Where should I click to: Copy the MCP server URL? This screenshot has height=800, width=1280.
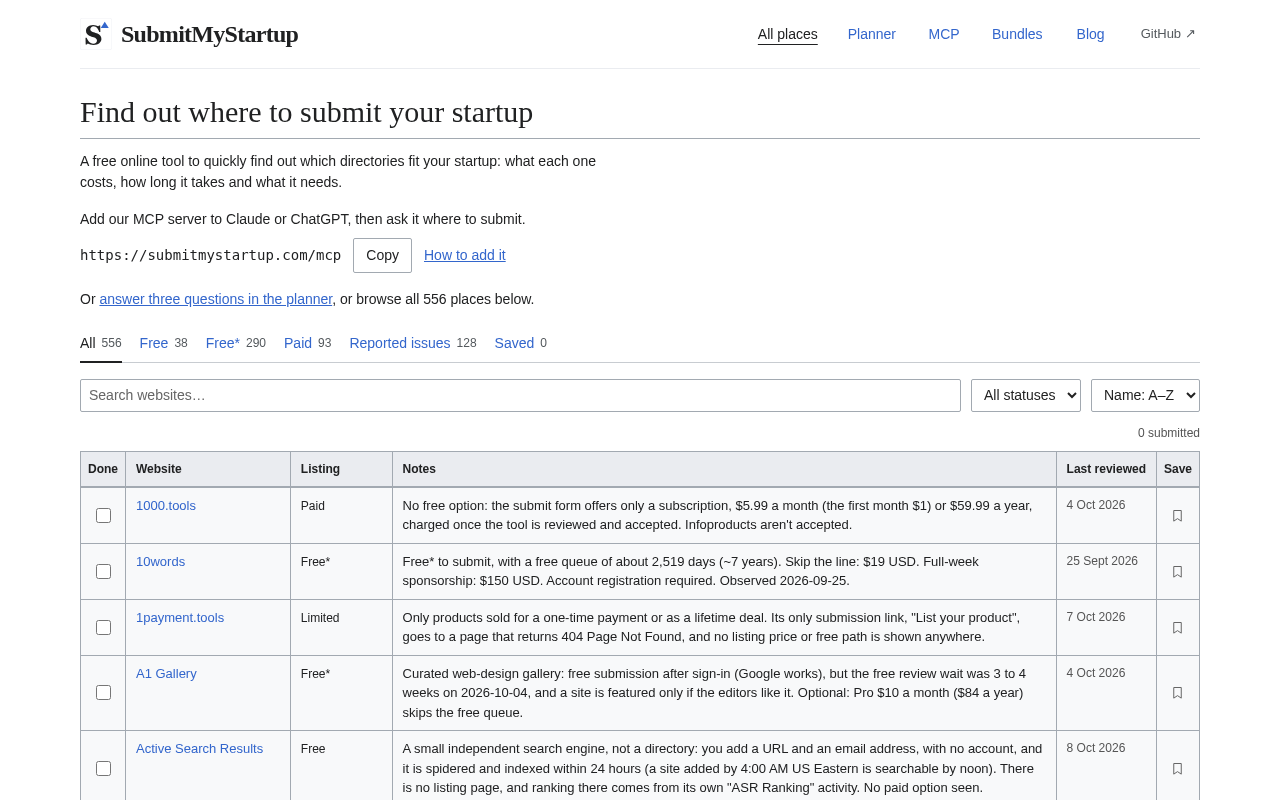point(382,255)
